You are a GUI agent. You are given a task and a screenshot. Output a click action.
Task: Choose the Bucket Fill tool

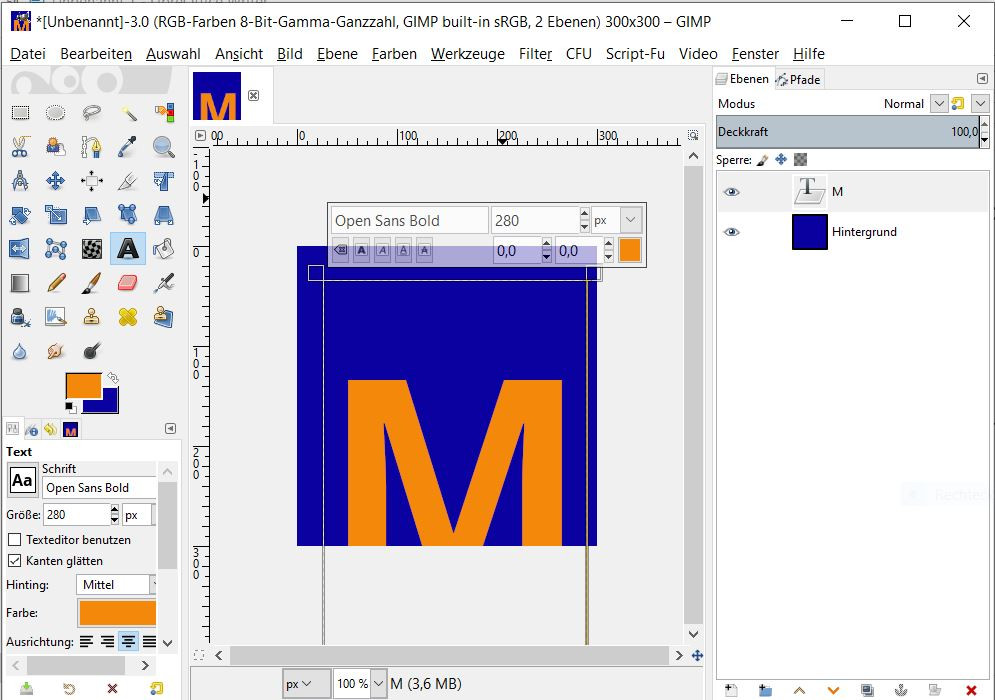[164, 248]
